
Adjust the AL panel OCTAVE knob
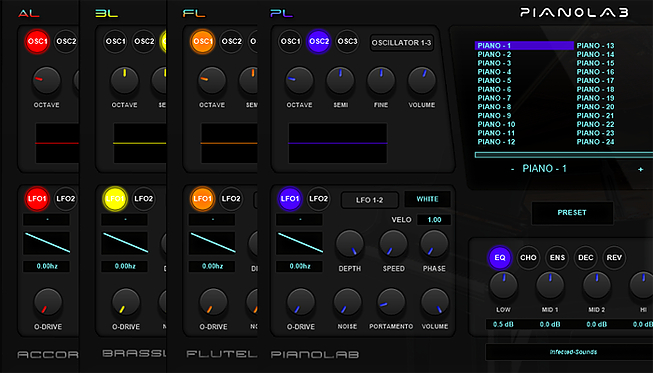(46, 81)
